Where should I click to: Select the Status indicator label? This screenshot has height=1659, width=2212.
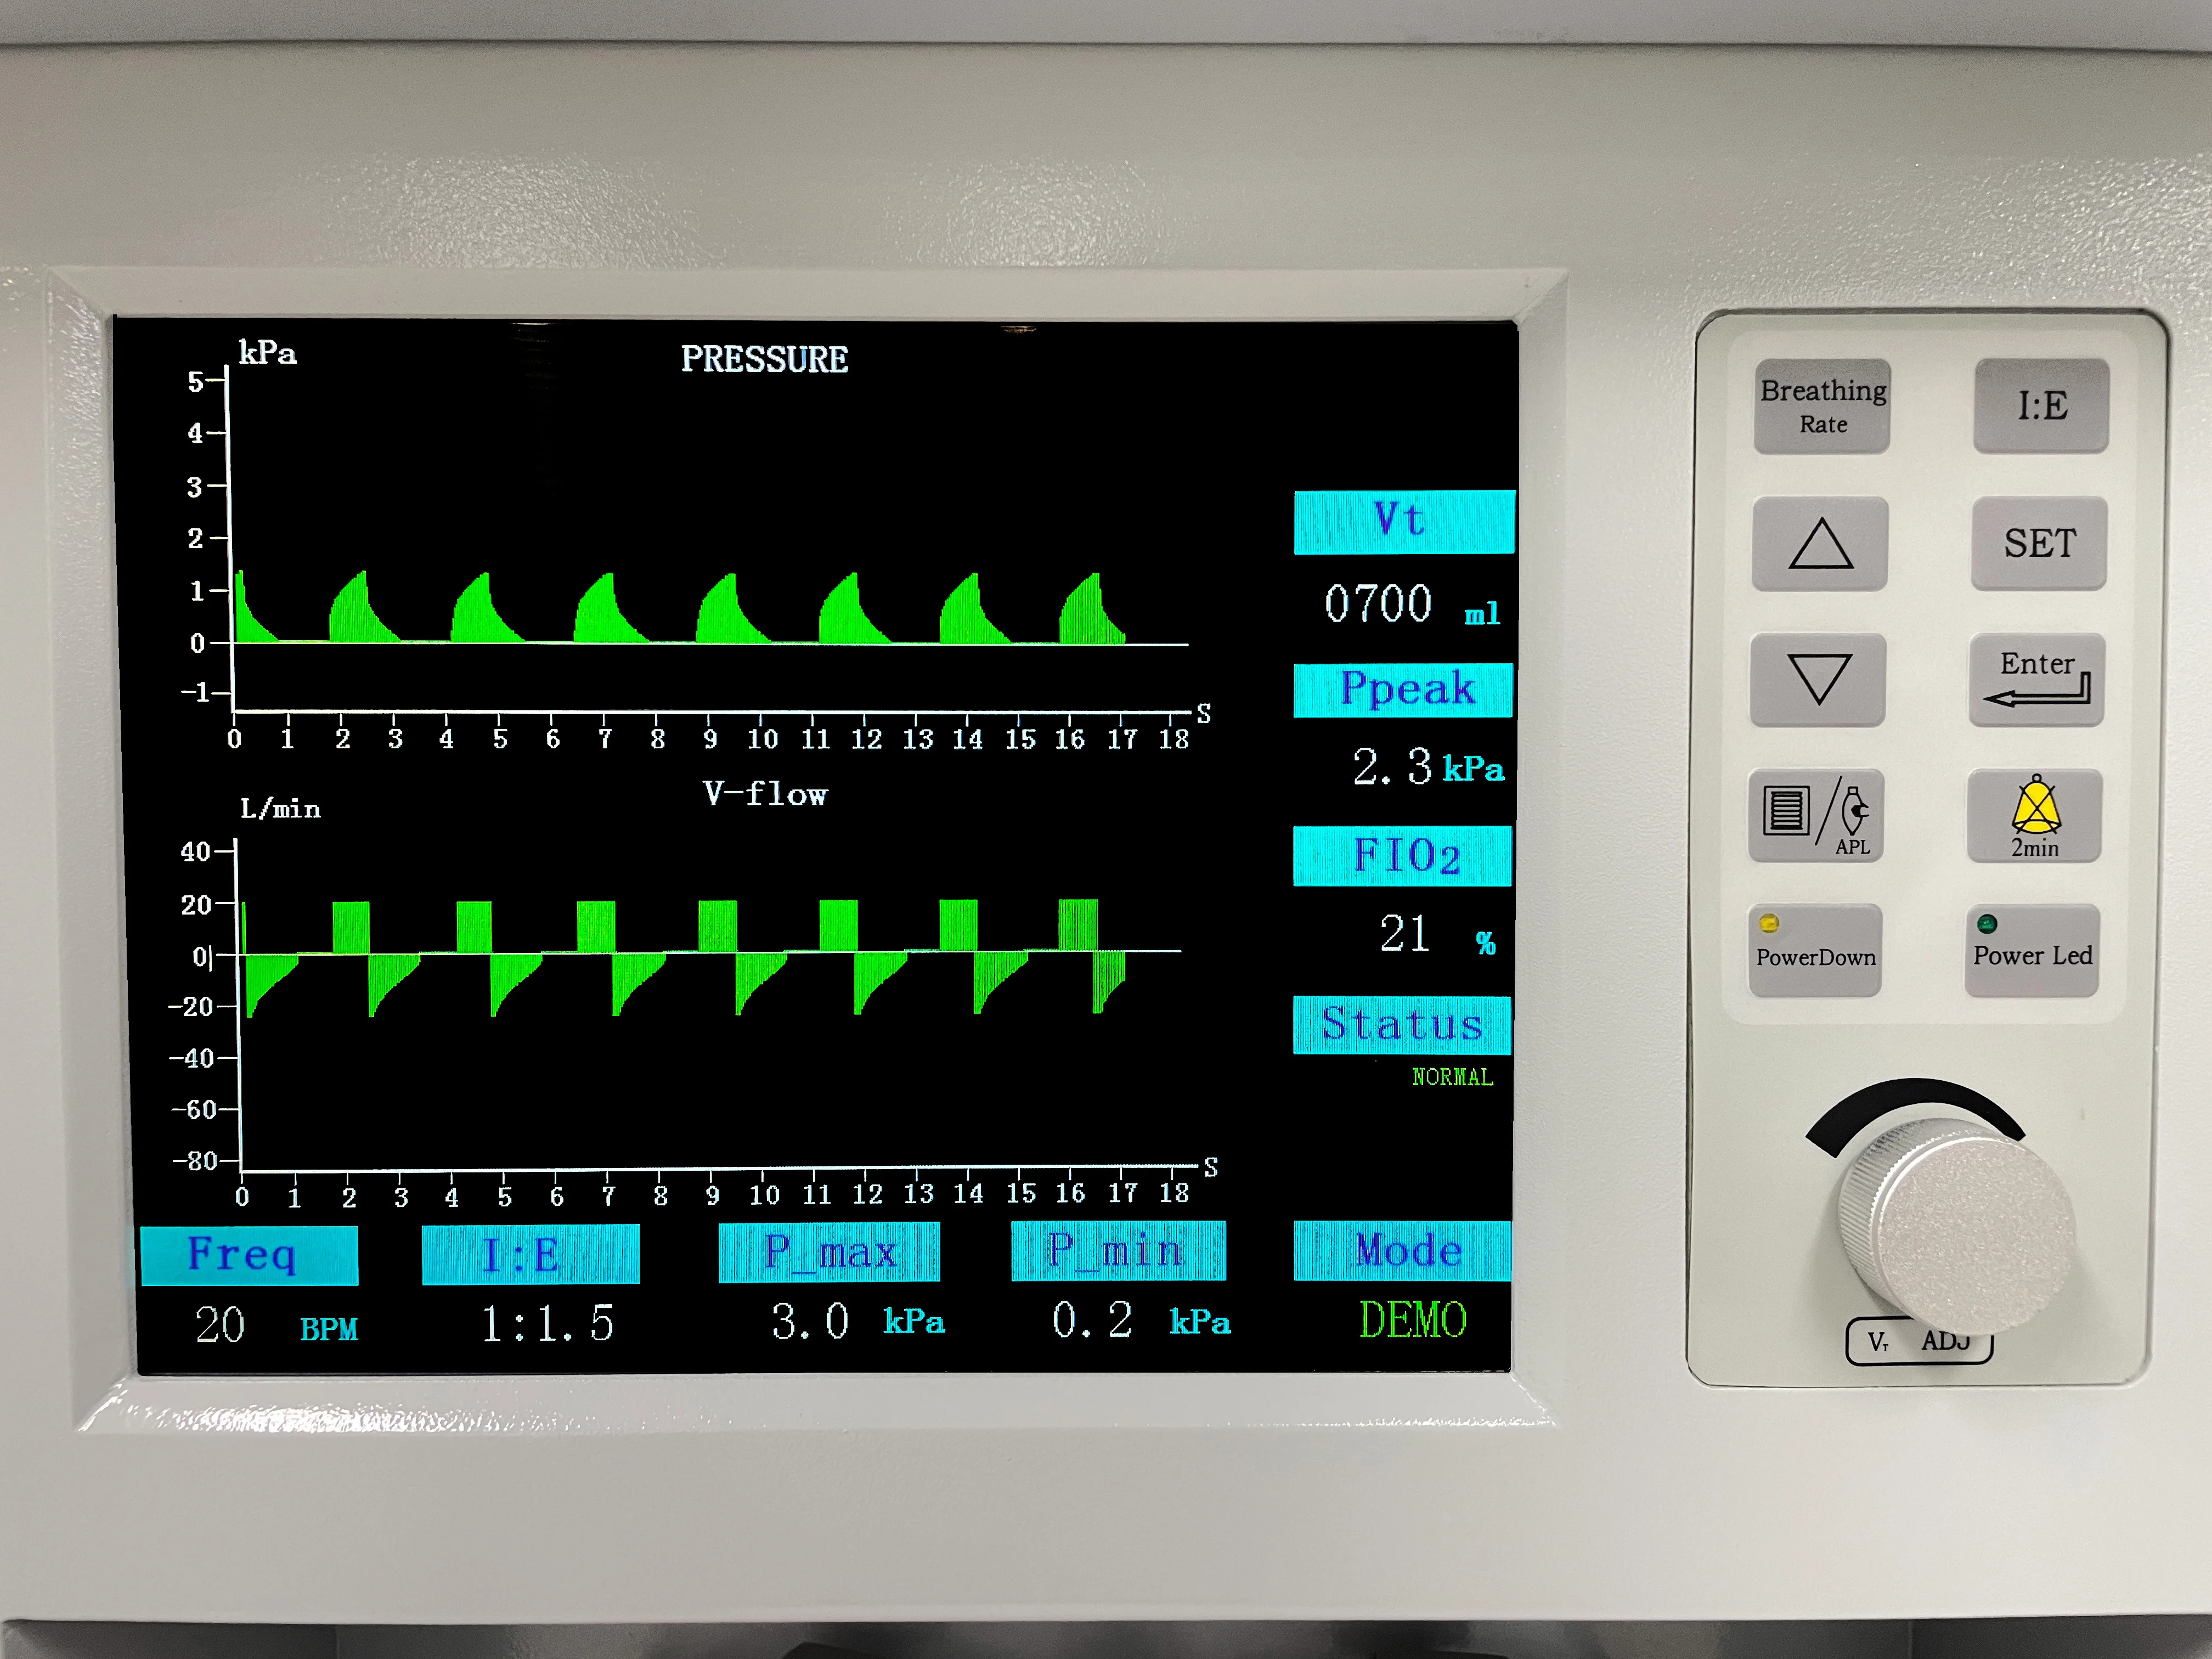pos(1401,1024)
